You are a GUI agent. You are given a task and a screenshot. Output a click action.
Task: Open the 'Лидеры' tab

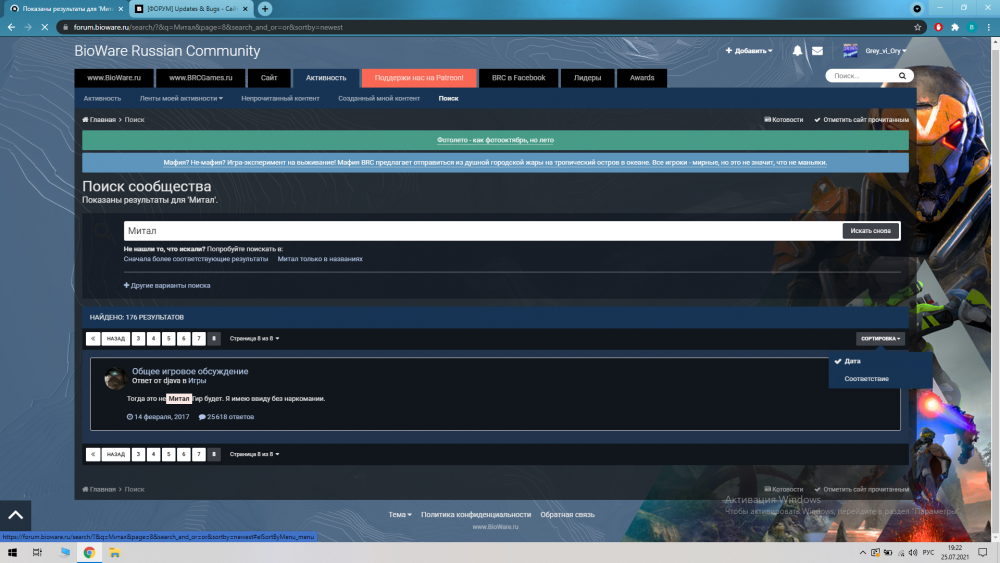[587, 77]
